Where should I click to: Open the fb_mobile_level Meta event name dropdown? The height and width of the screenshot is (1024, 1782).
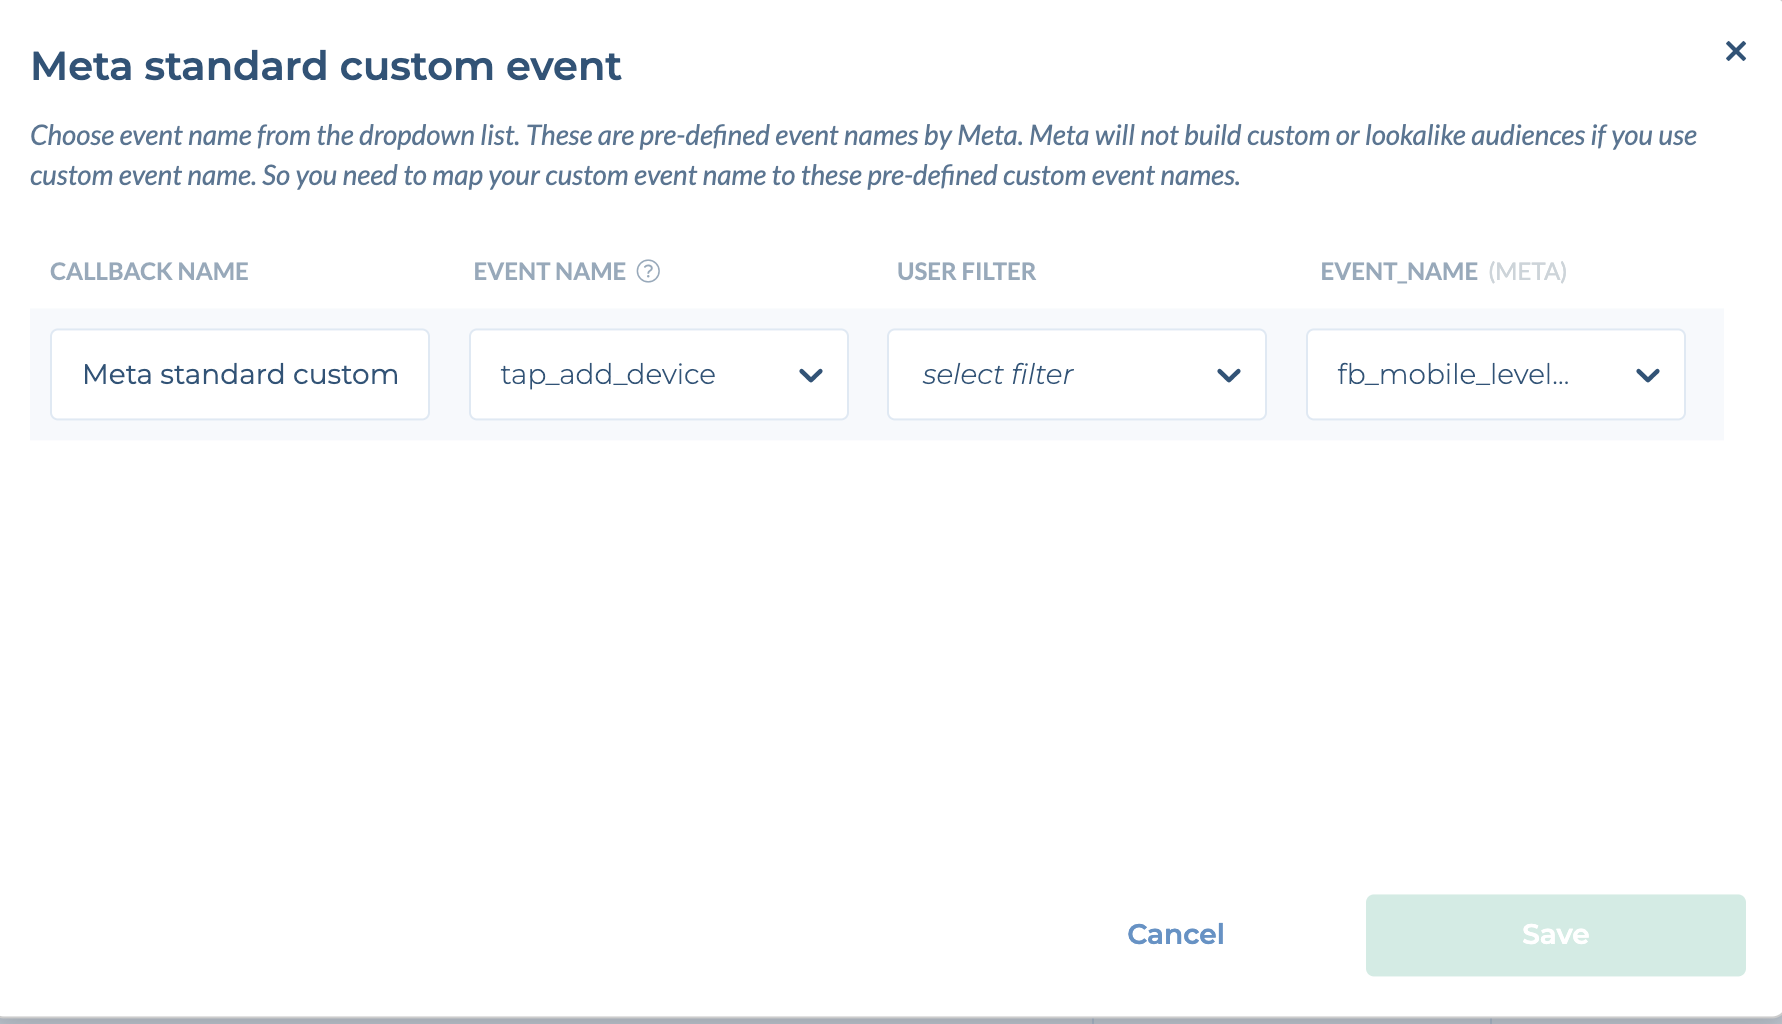[1496, 374]
